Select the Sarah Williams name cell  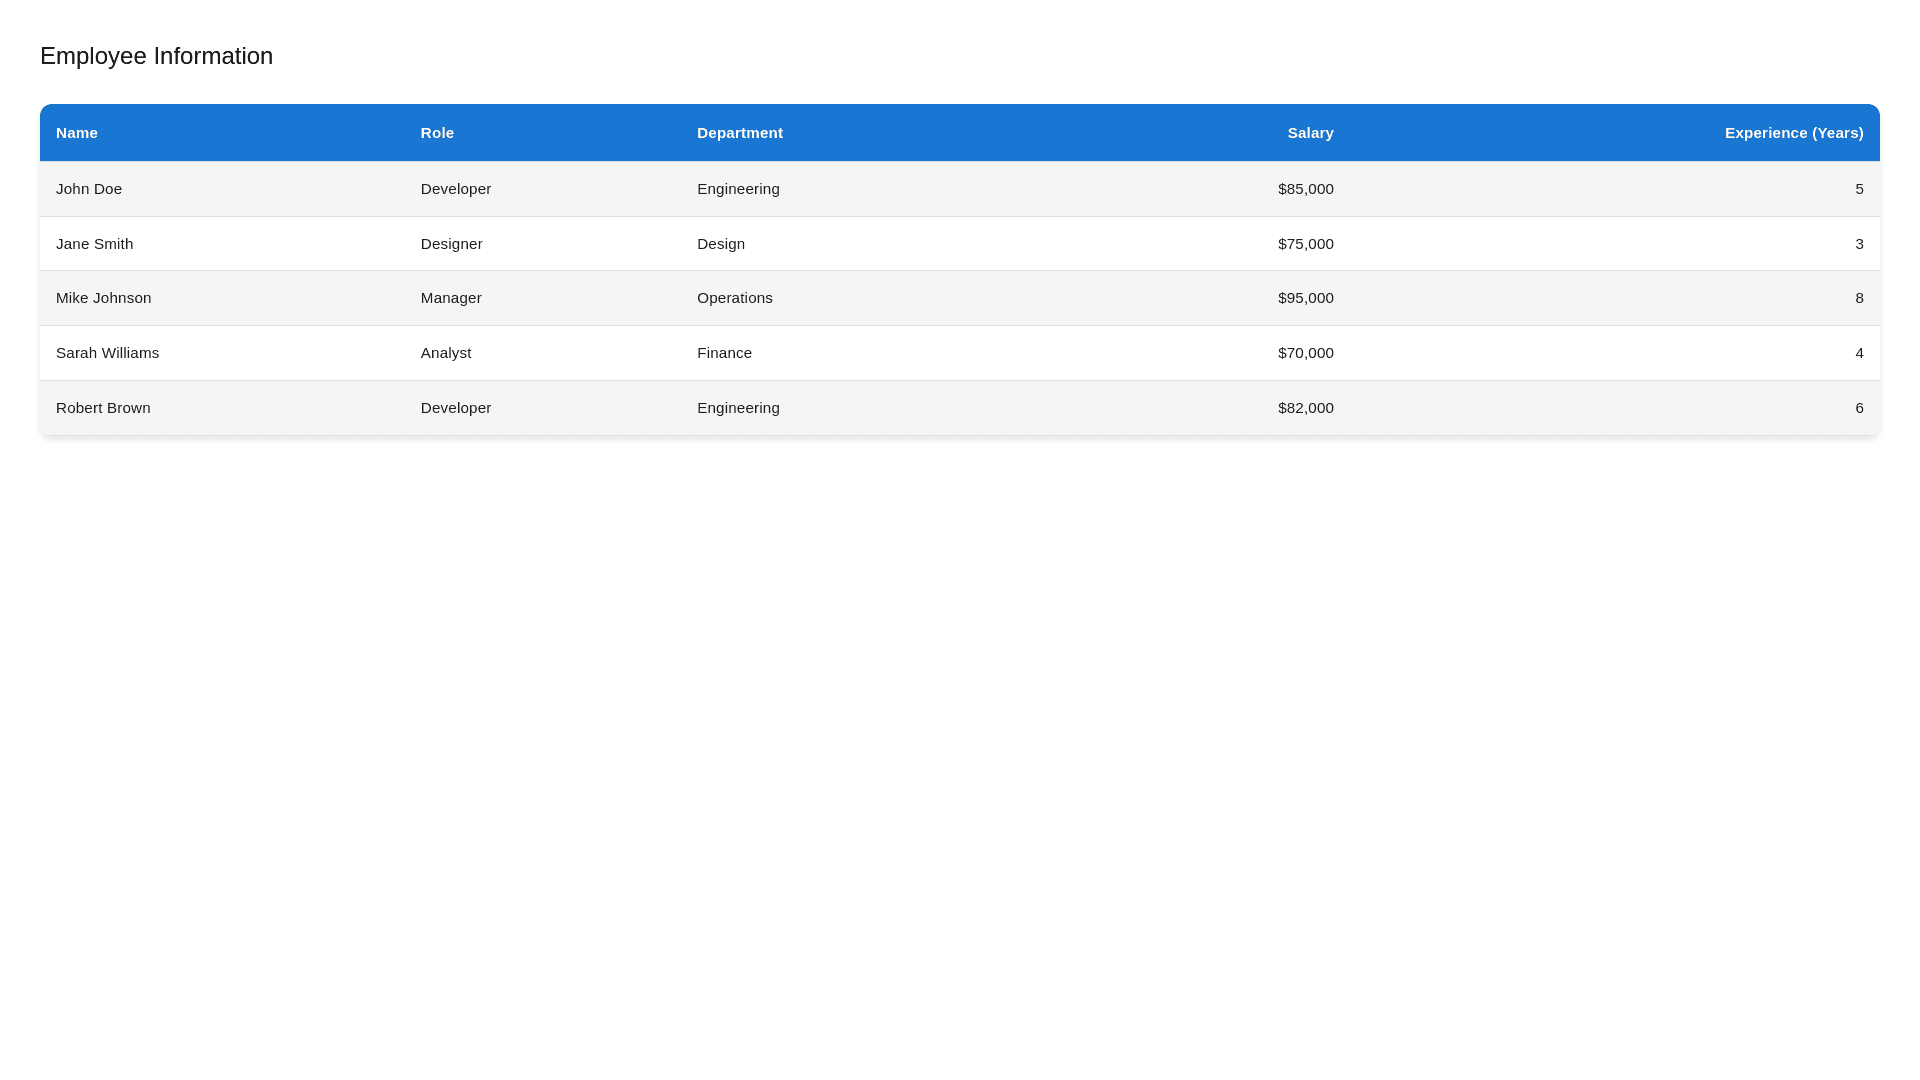(107, 353)
